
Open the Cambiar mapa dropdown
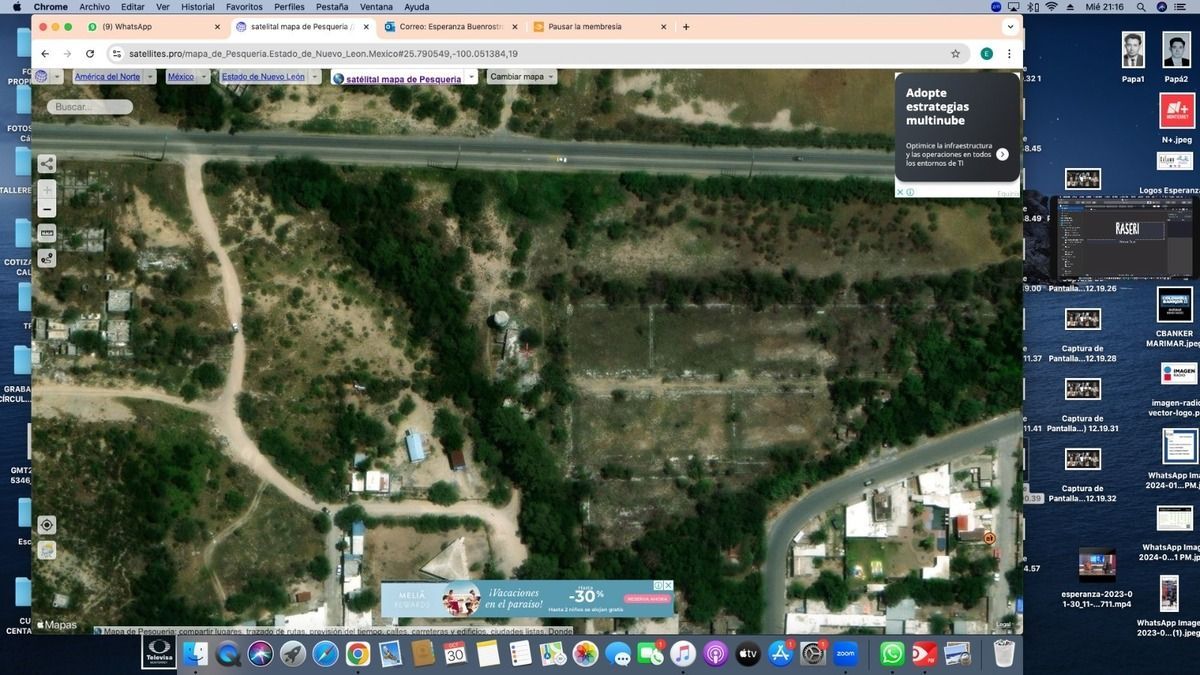522,77
